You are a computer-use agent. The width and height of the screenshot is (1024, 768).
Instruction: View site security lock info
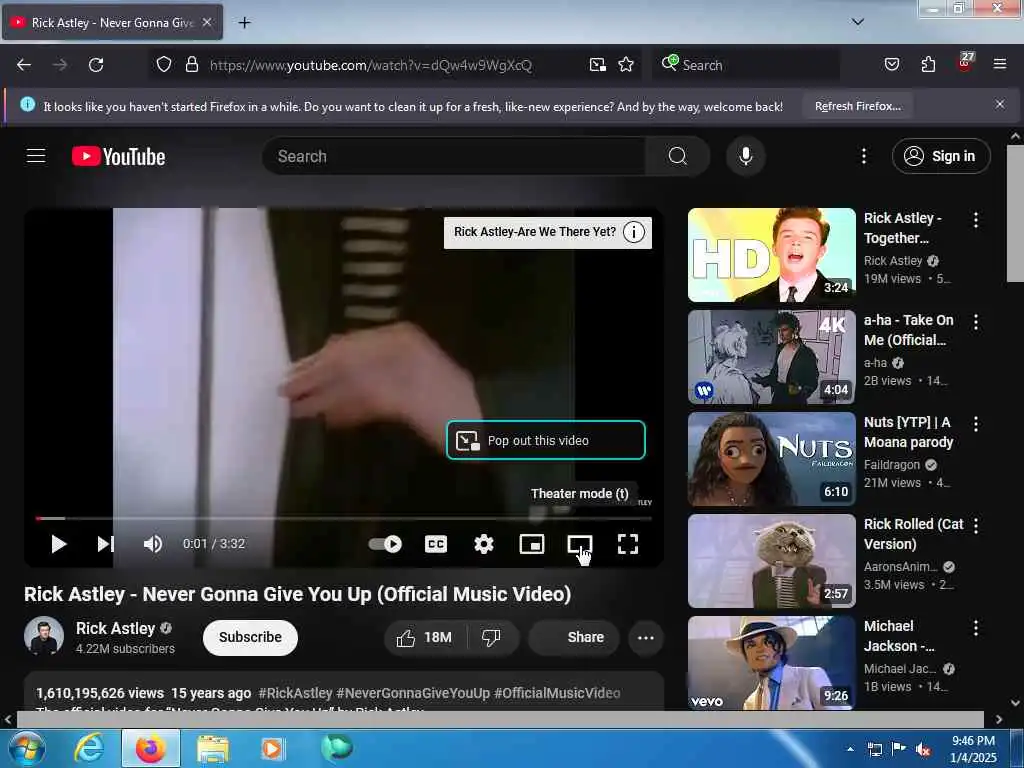pyautogui.click(x=191, y=64)
